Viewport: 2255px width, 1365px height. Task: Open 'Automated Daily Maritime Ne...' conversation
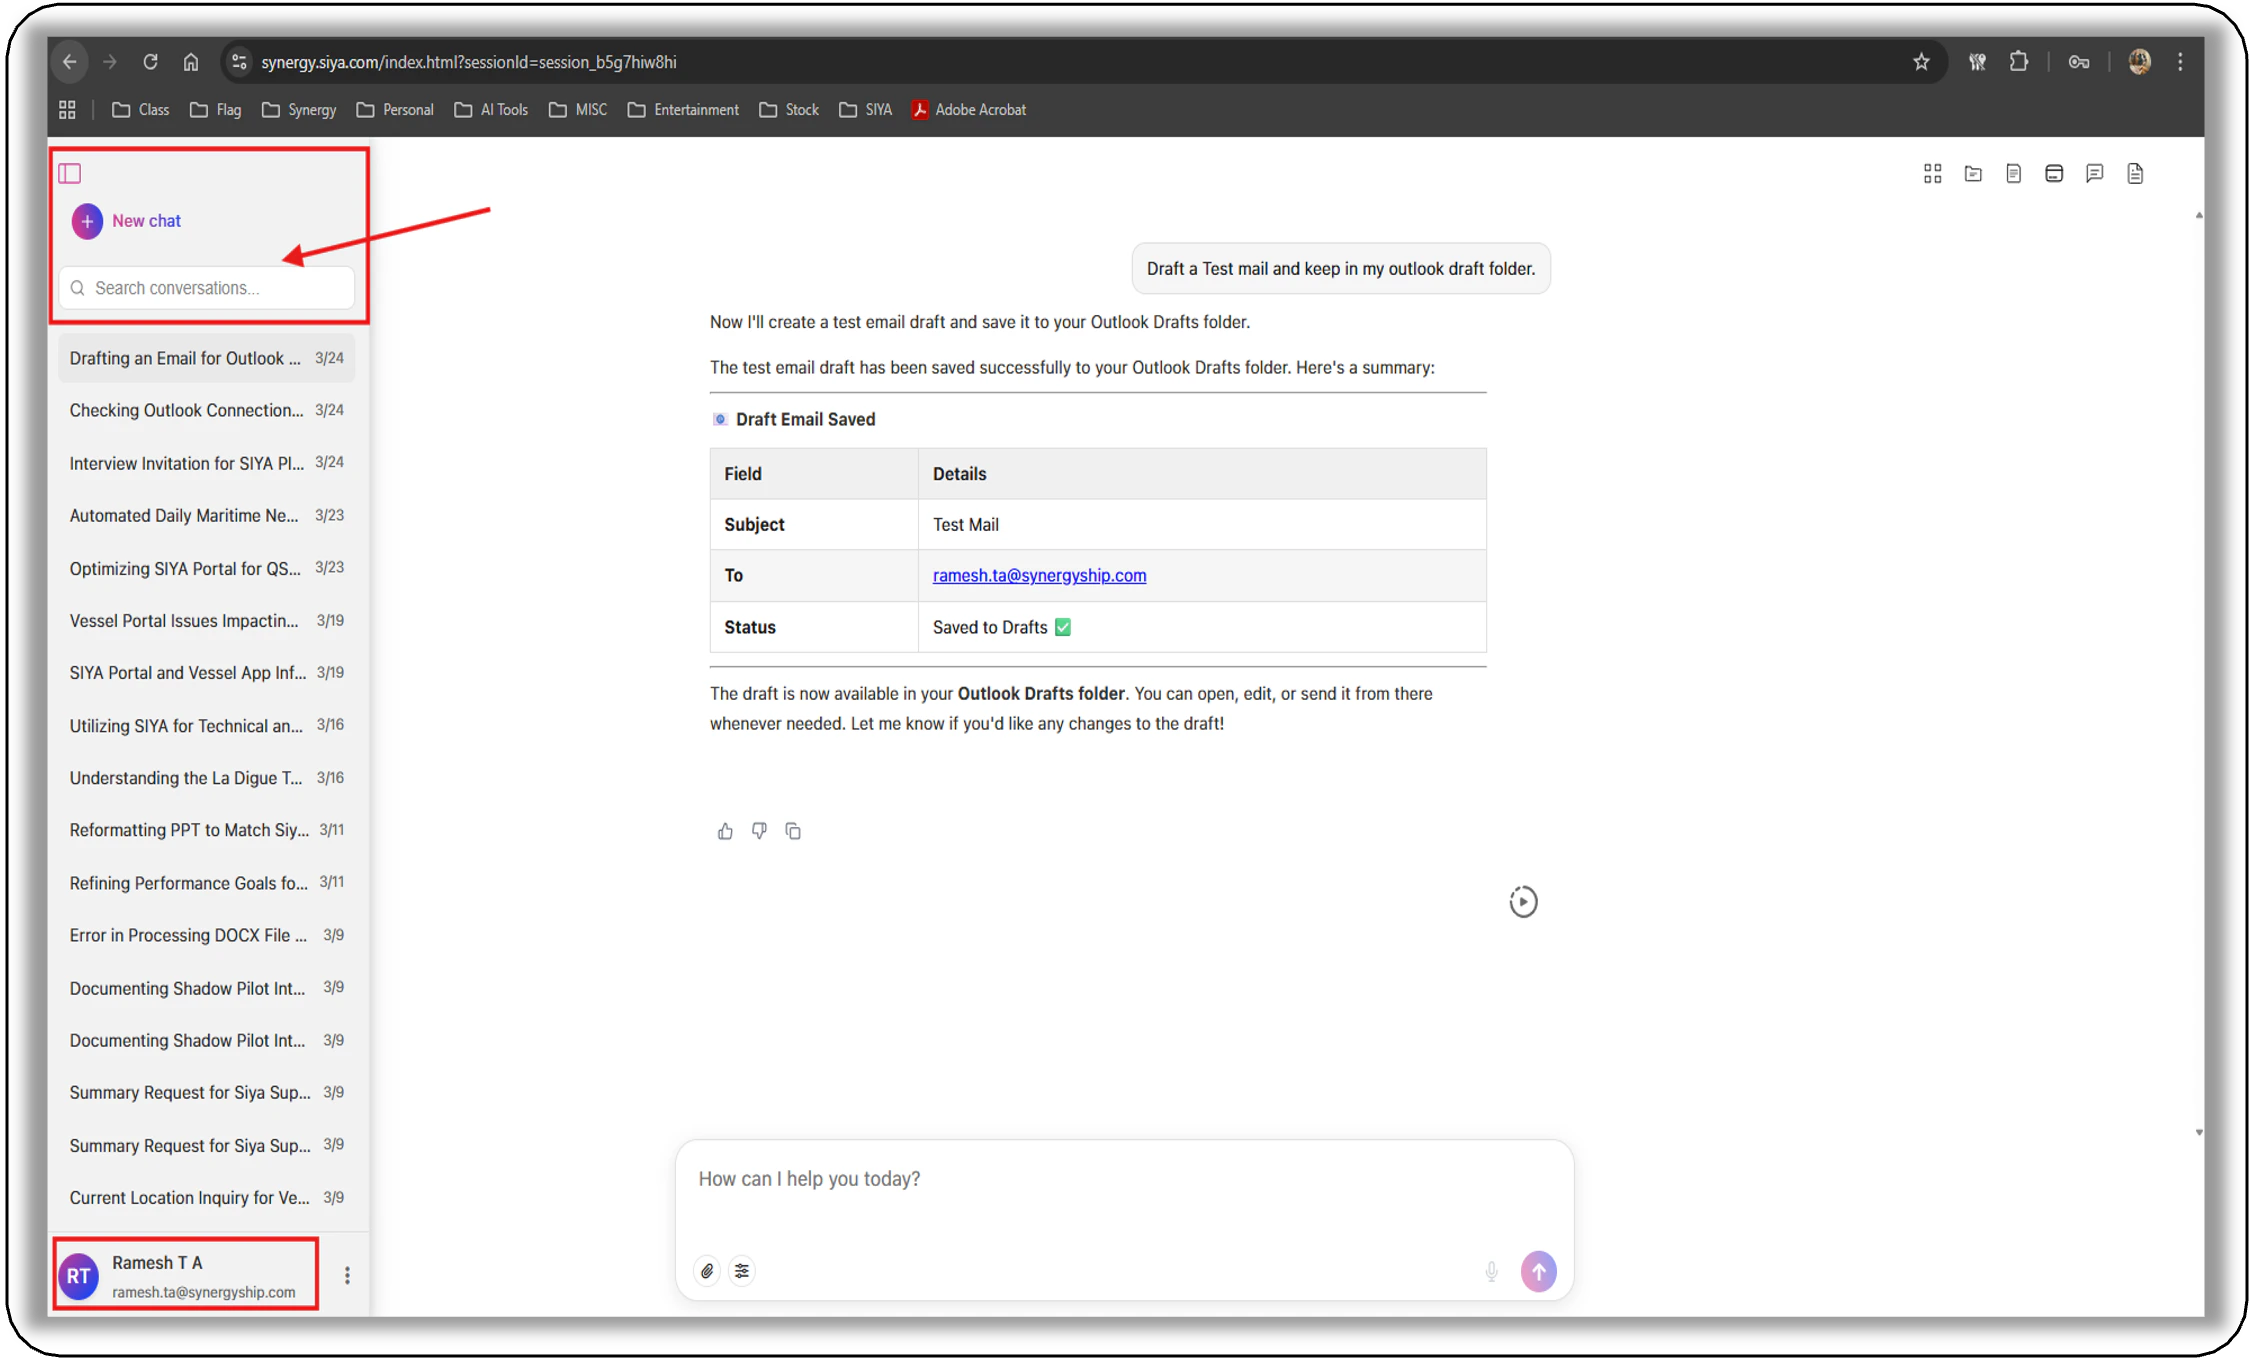207,515
